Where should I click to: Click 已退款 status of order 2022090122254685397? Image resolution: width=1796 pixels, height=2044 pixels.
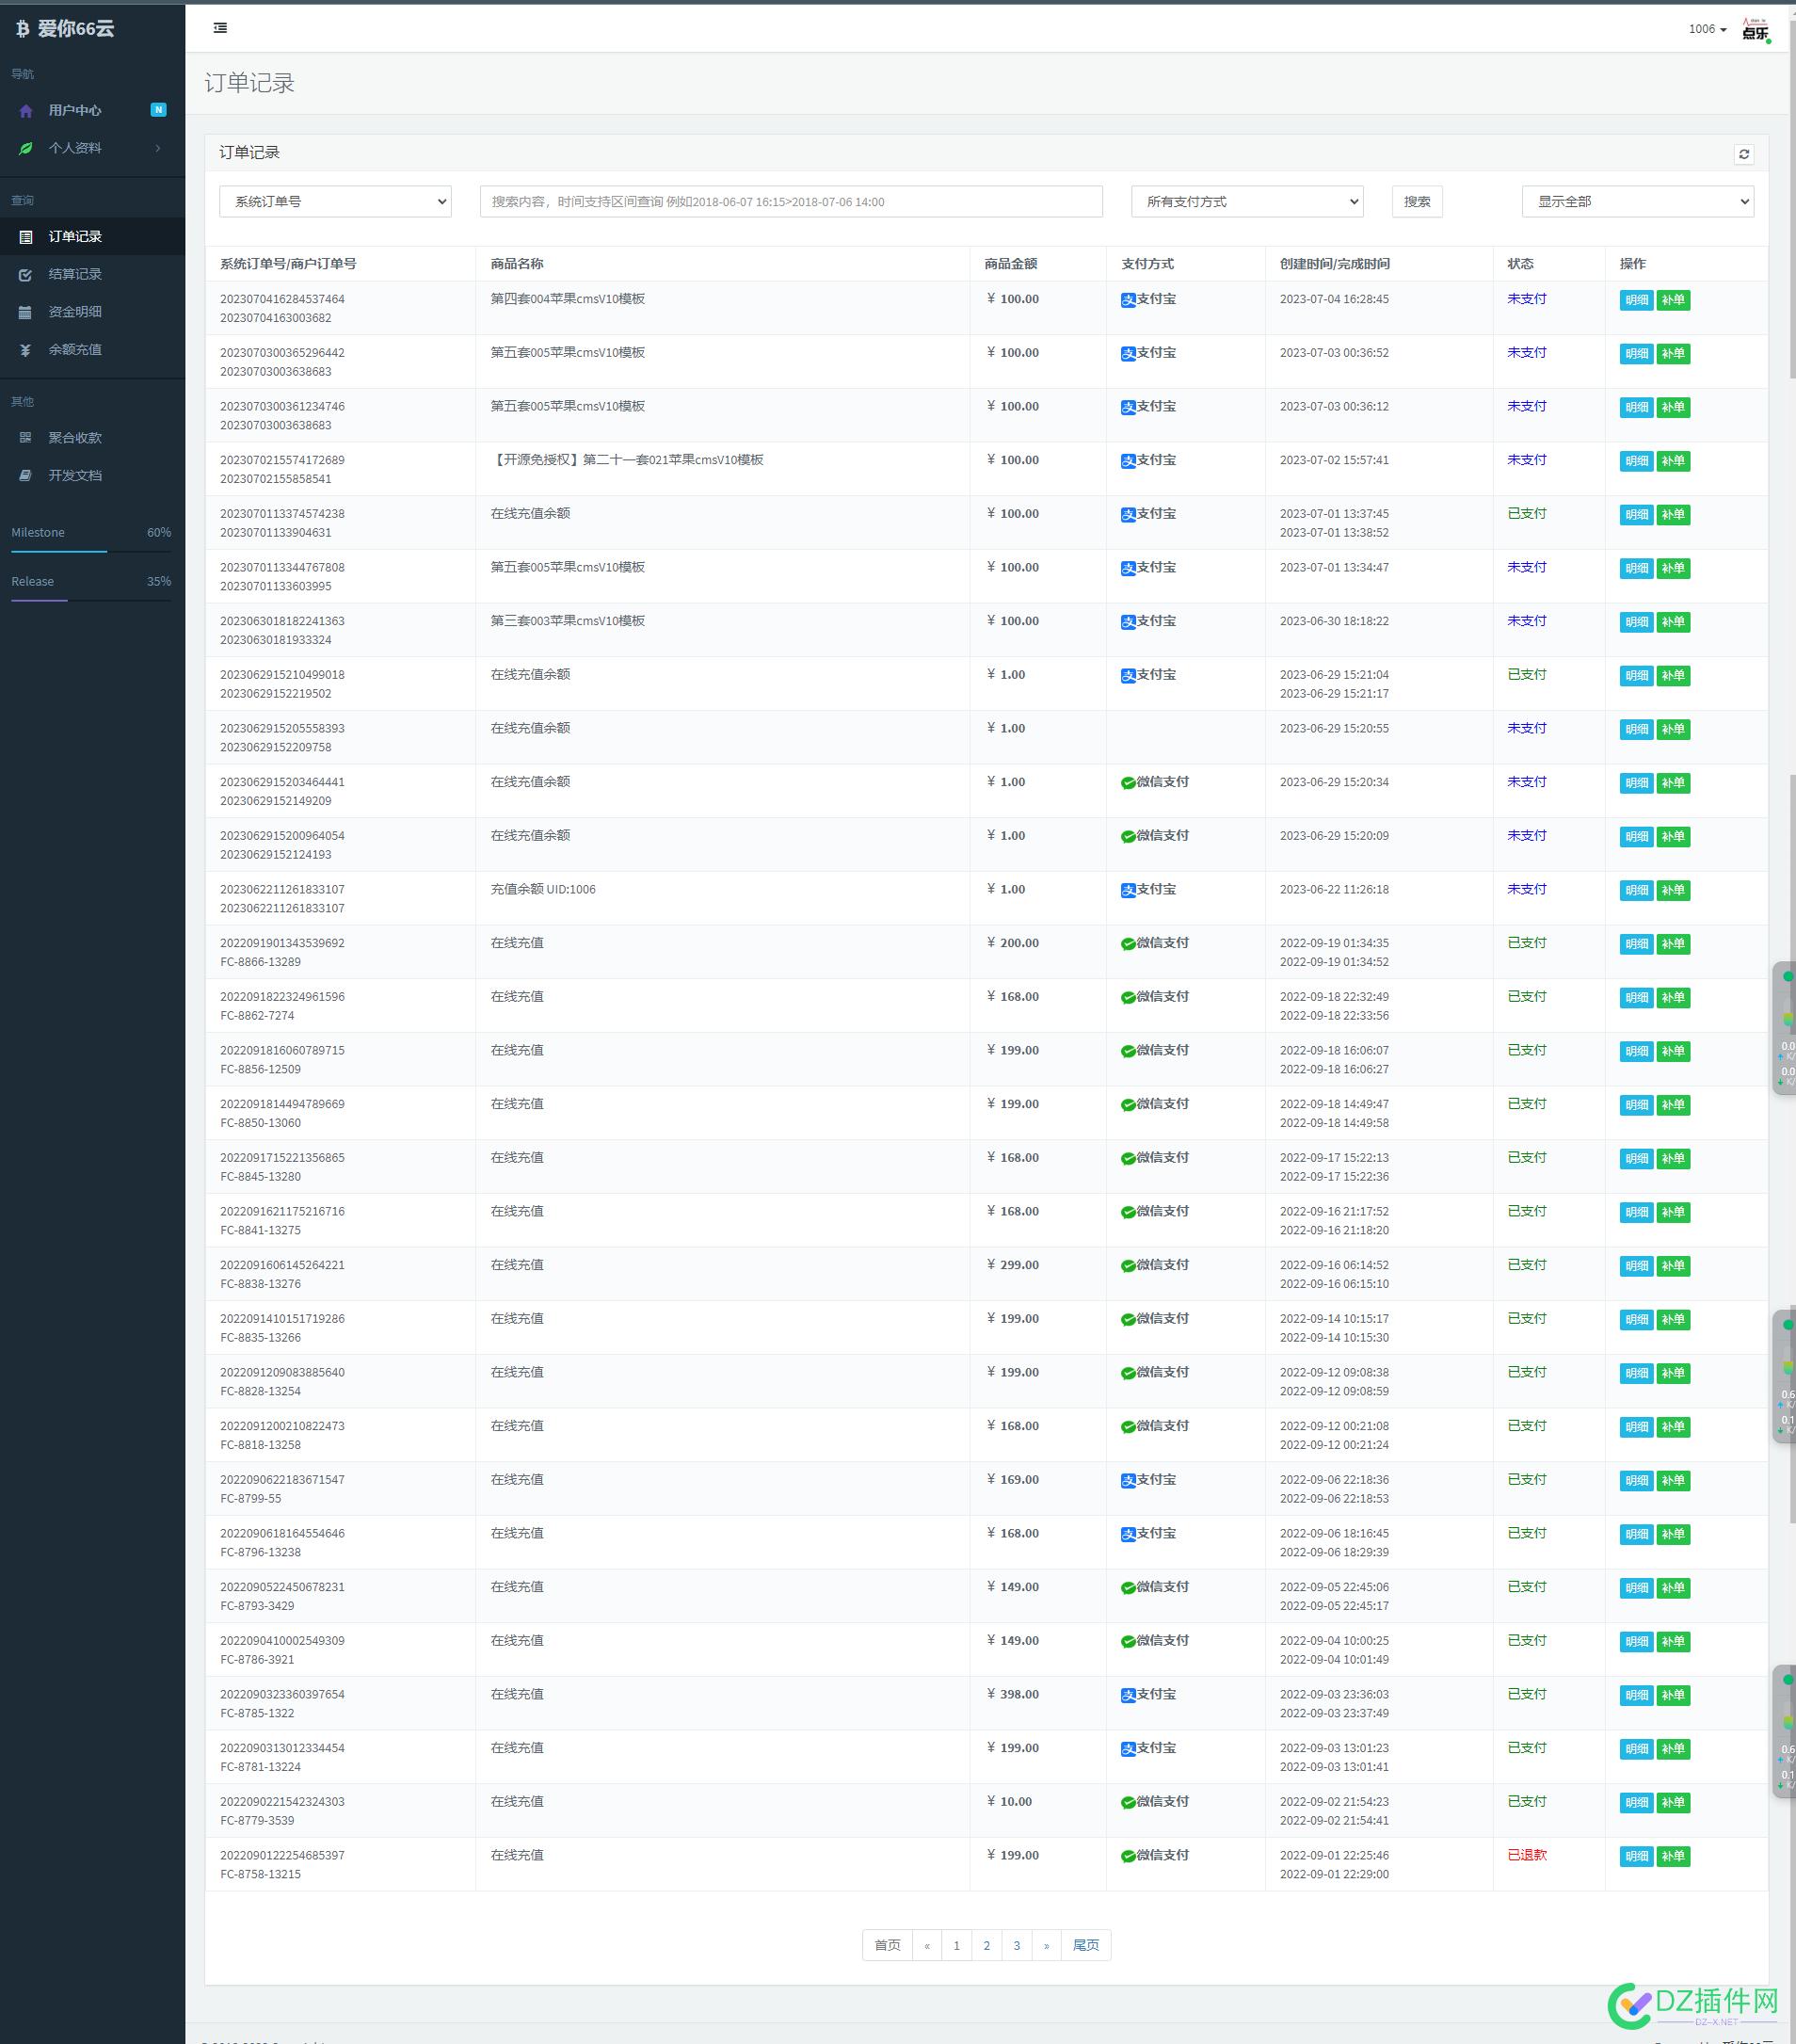click(1526, 1855)
